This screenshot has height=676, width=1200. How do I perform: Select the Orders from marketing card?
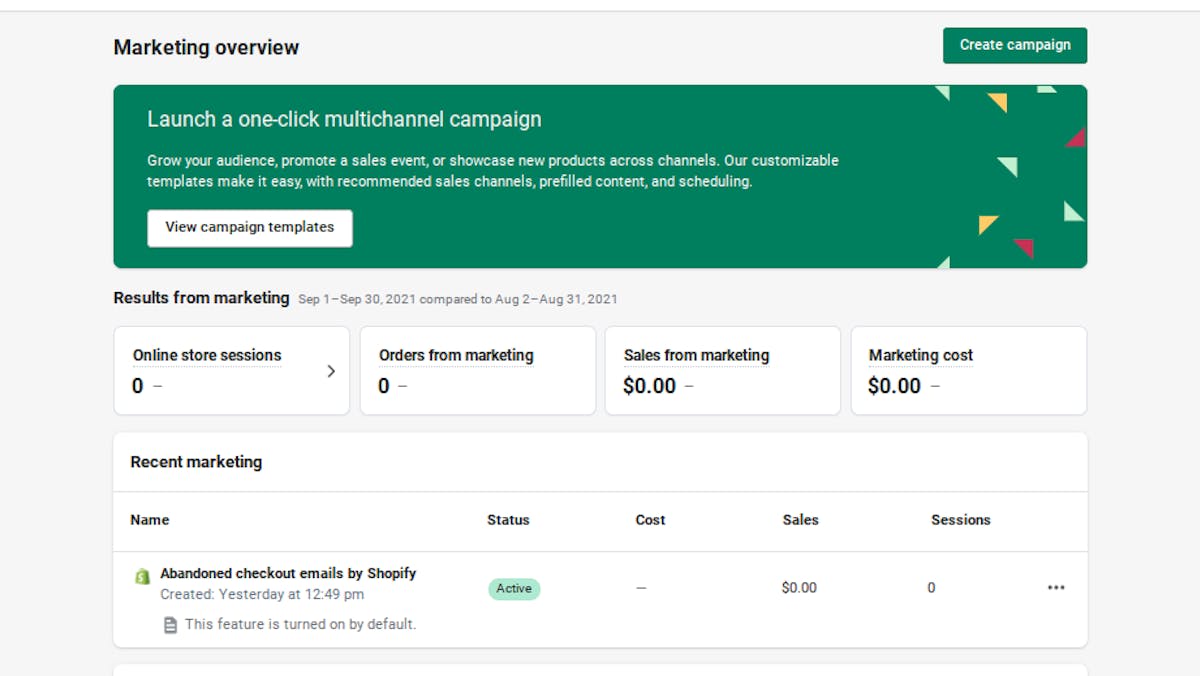coord(478,370)
